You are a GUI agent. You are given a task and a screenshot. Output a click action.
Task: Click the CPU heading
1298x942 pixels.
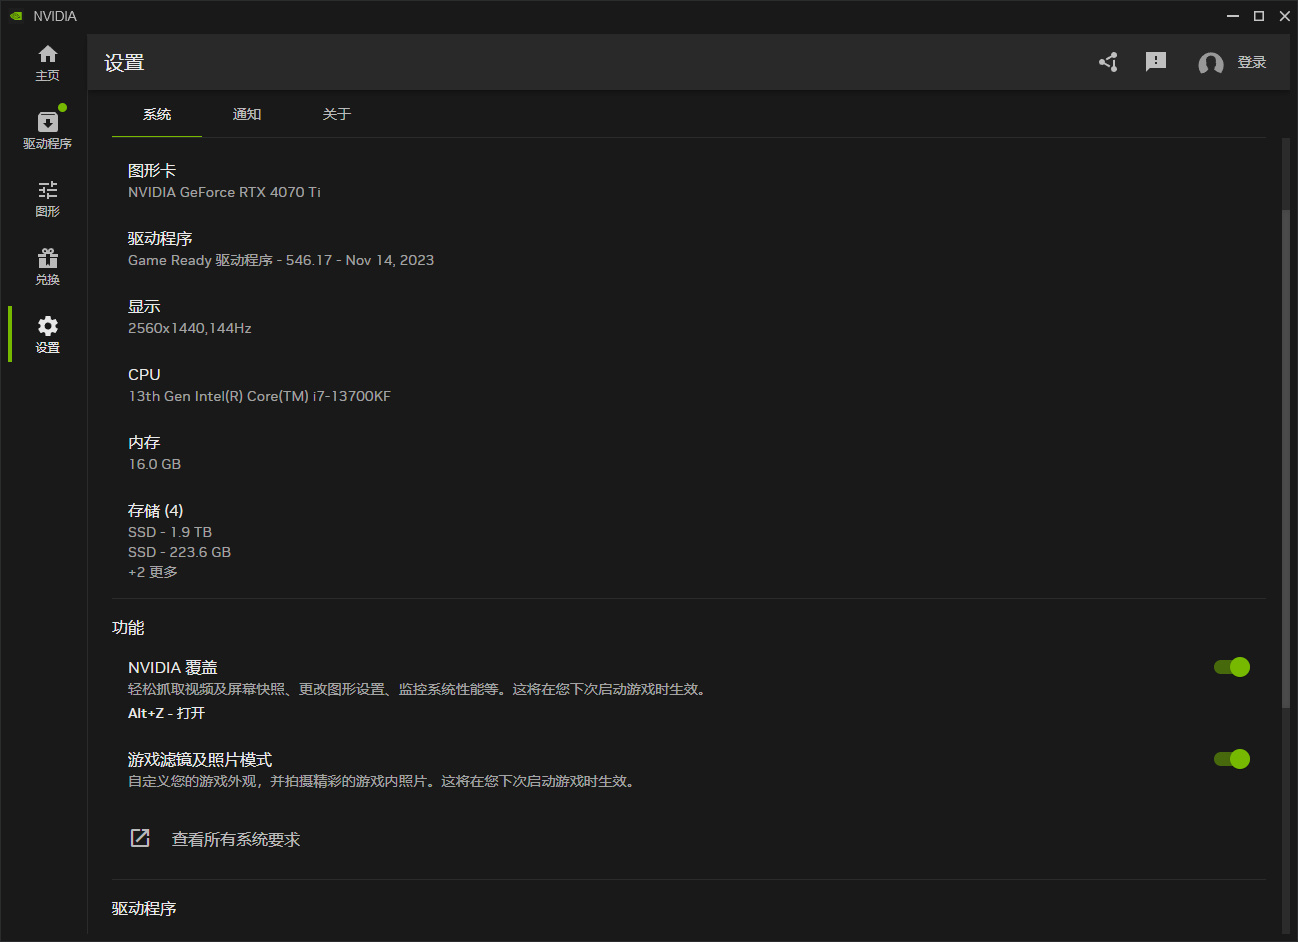(144, 375)
